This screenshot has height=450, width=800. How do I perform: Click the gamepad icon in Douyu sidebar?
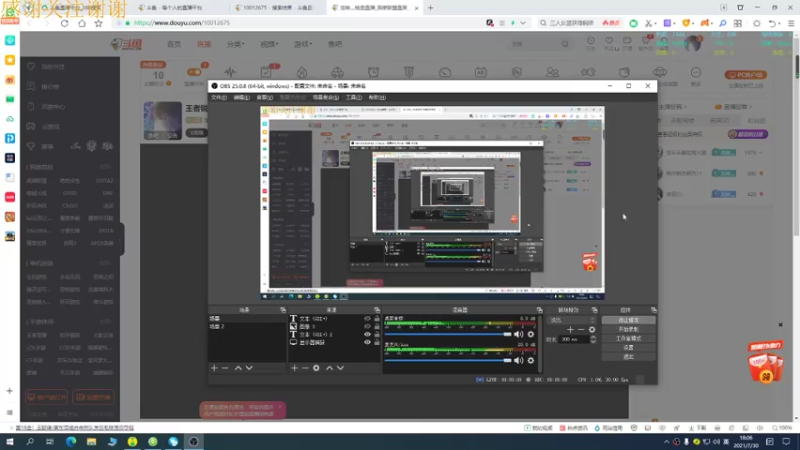(31, 126)
